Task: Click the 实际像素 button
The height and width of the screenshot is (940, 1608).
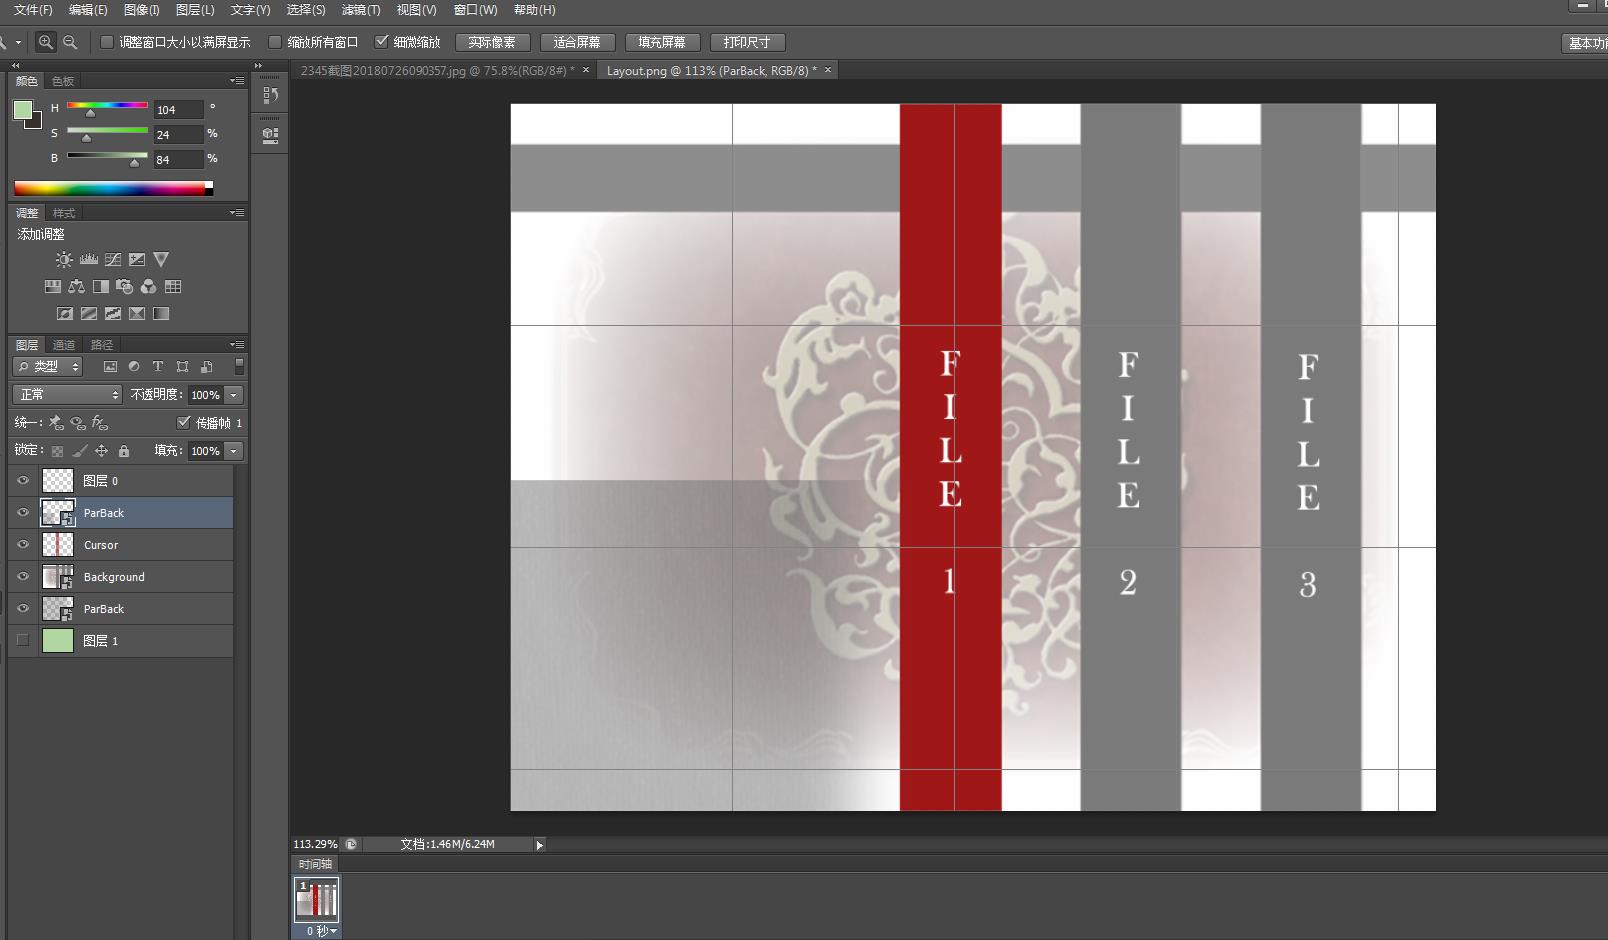Action: (x=492, y=42)
